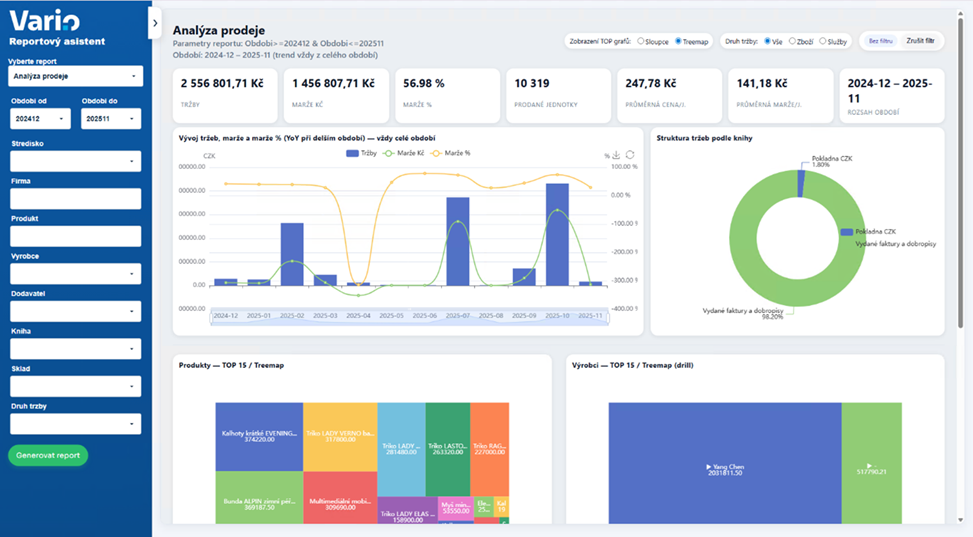Screen dimensions: 973x537
Task: Open the Středisko dropdown
Action: 75,159
